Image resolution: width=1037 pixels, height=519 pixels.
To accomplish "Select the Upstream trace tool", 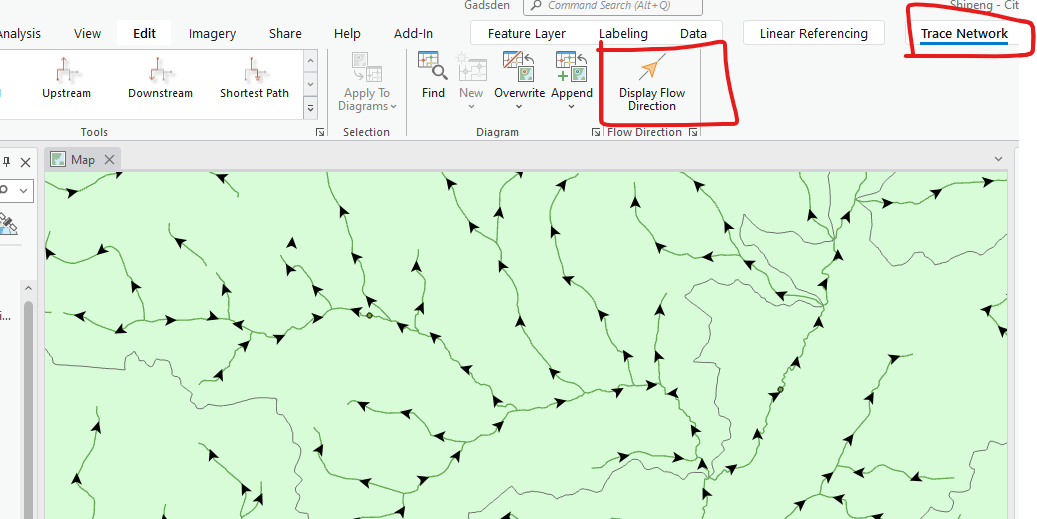I will click(66, 78).
